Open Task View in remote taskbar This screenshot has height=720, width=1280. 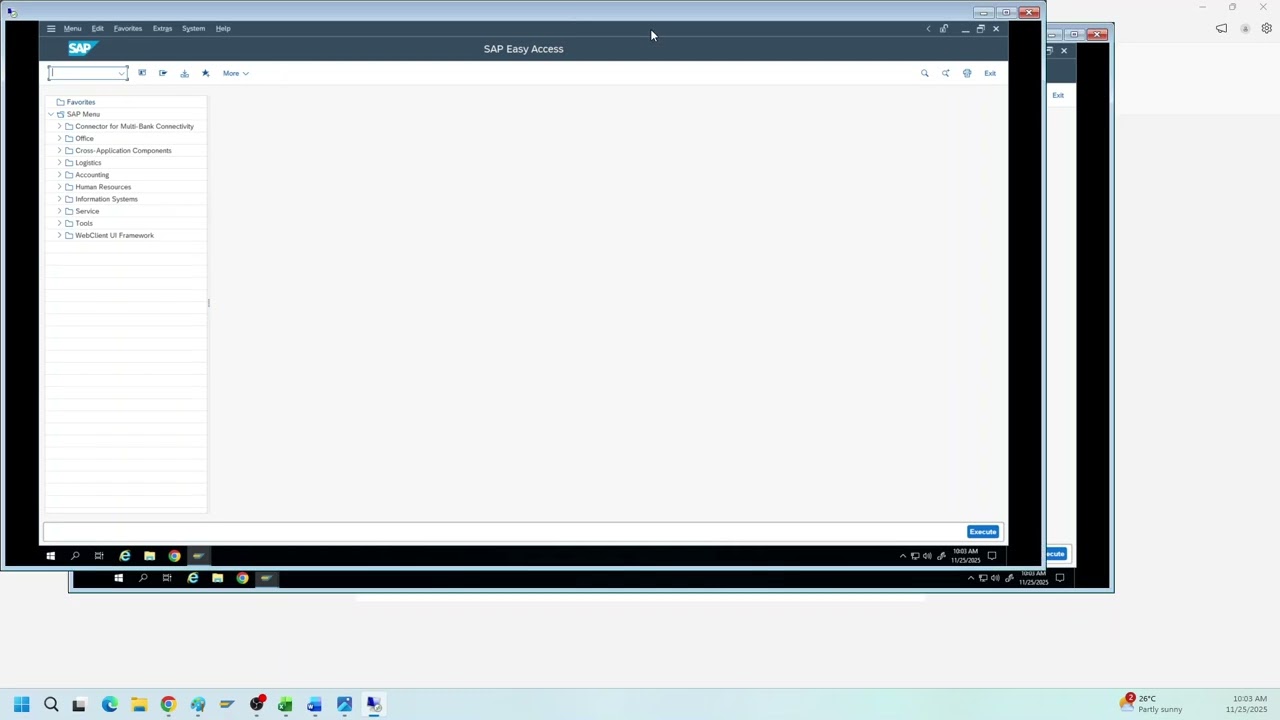(99, 556)
